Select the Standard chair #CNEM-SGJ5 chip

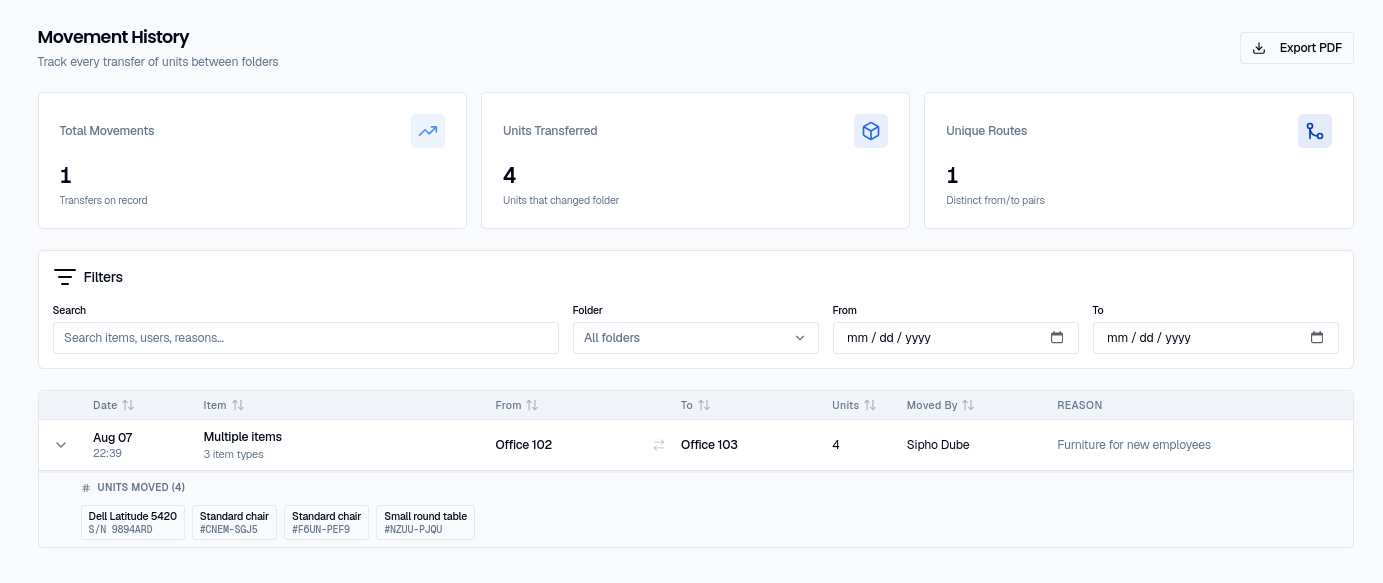click(x=234, y=522)
